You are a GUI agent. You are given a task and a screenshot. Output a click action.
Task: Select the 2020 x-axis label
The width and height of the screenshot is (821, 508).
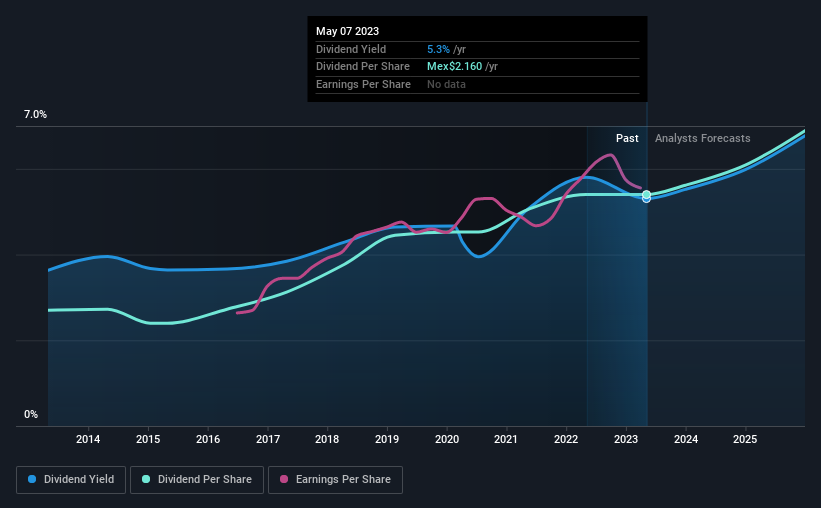[447, 439]
